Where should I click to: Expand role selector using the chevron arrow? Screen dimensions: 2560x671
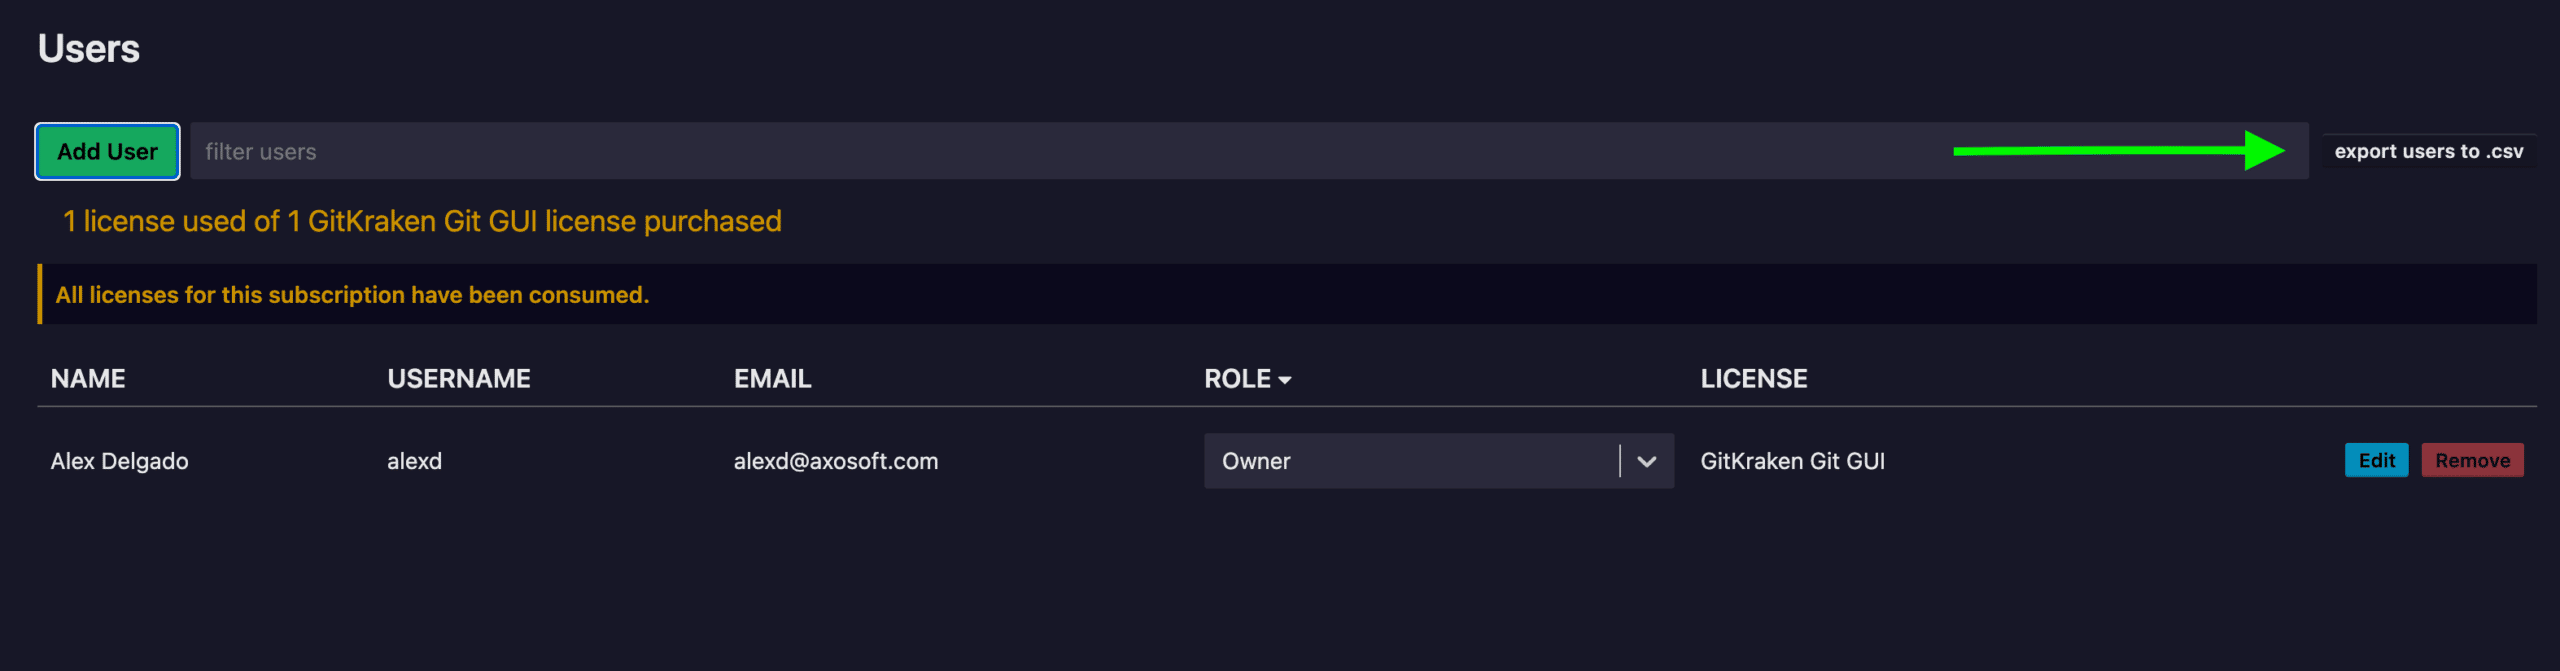(1647, 461)
